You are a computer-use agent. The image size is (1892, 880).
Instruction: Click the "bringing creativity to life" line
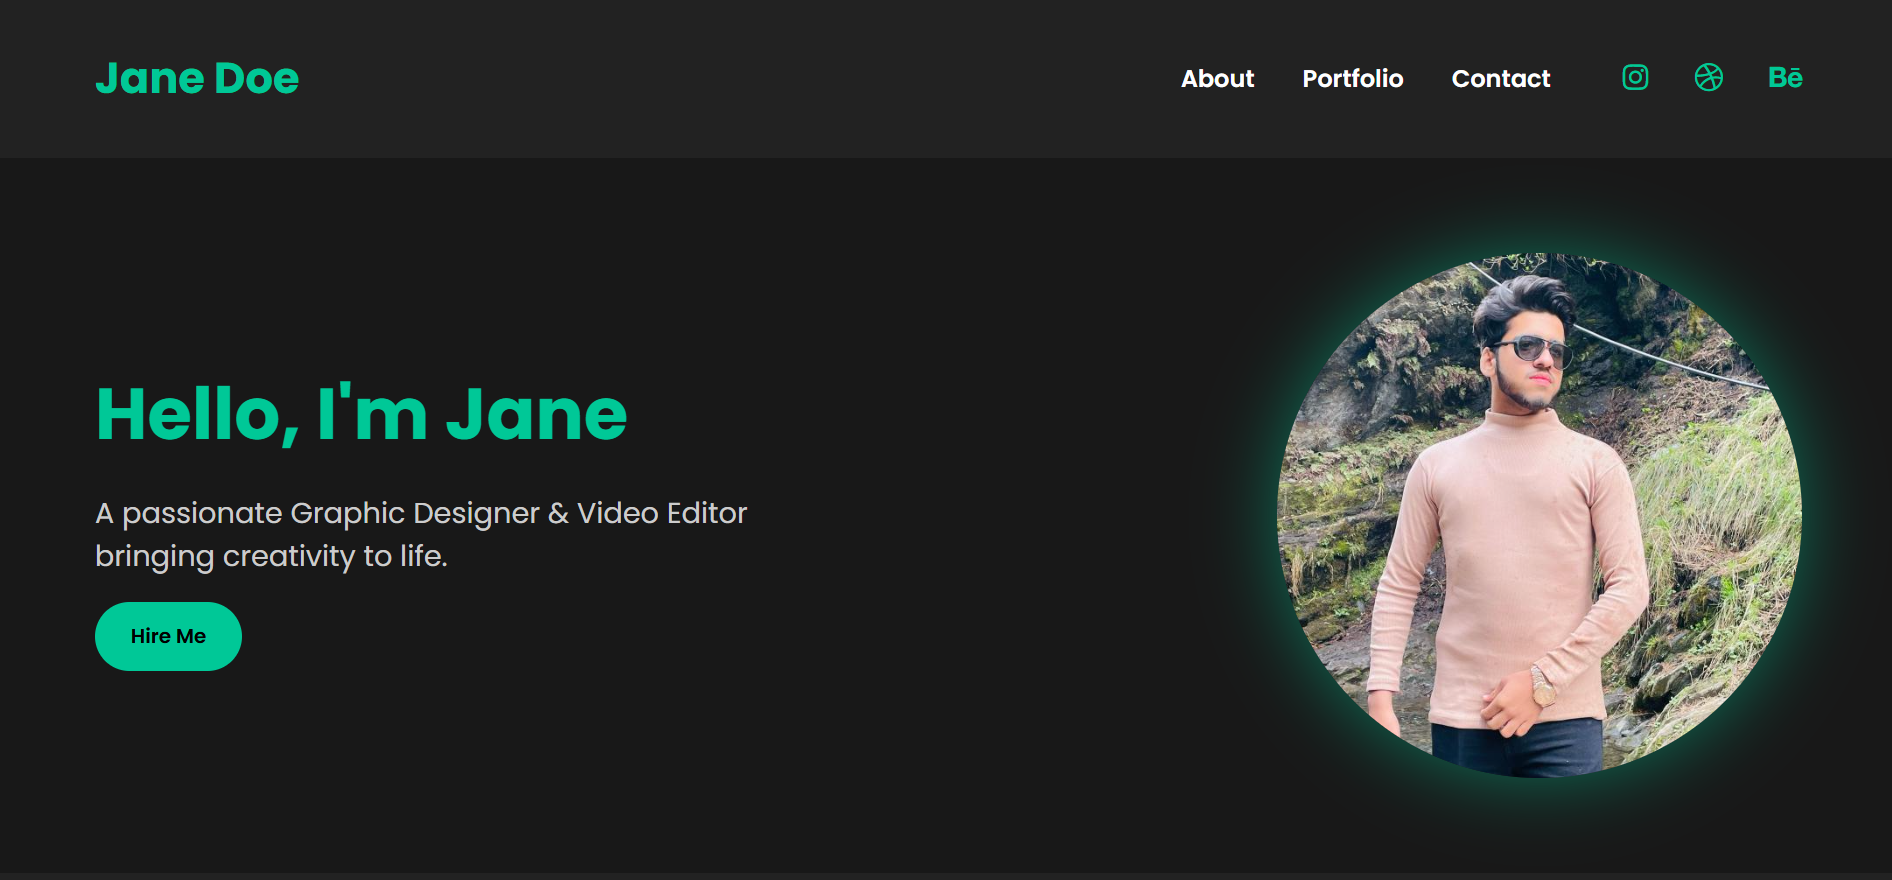[271, 556]
